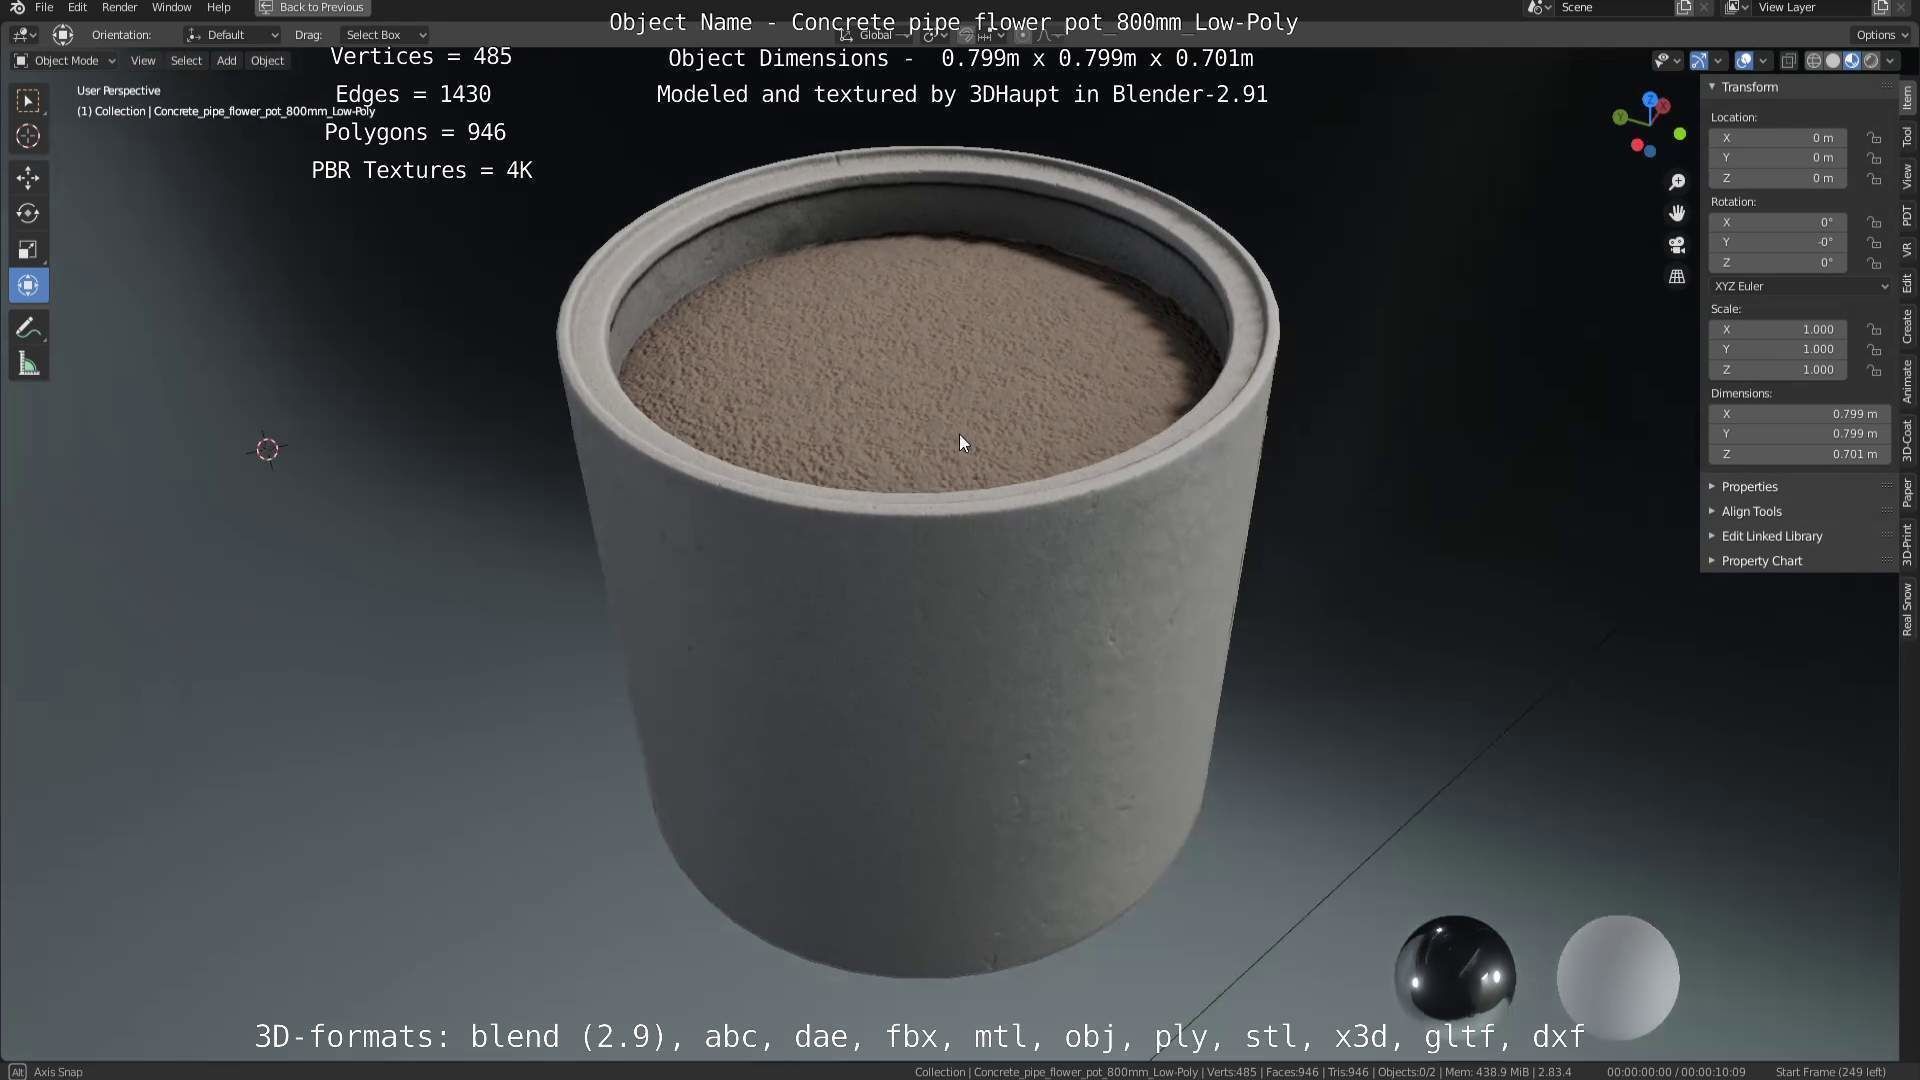Image resolution: width=1920 pixels, height=1080 pixels.
Task: Select the highlighted Transform tool
Action: coord(28,286)
